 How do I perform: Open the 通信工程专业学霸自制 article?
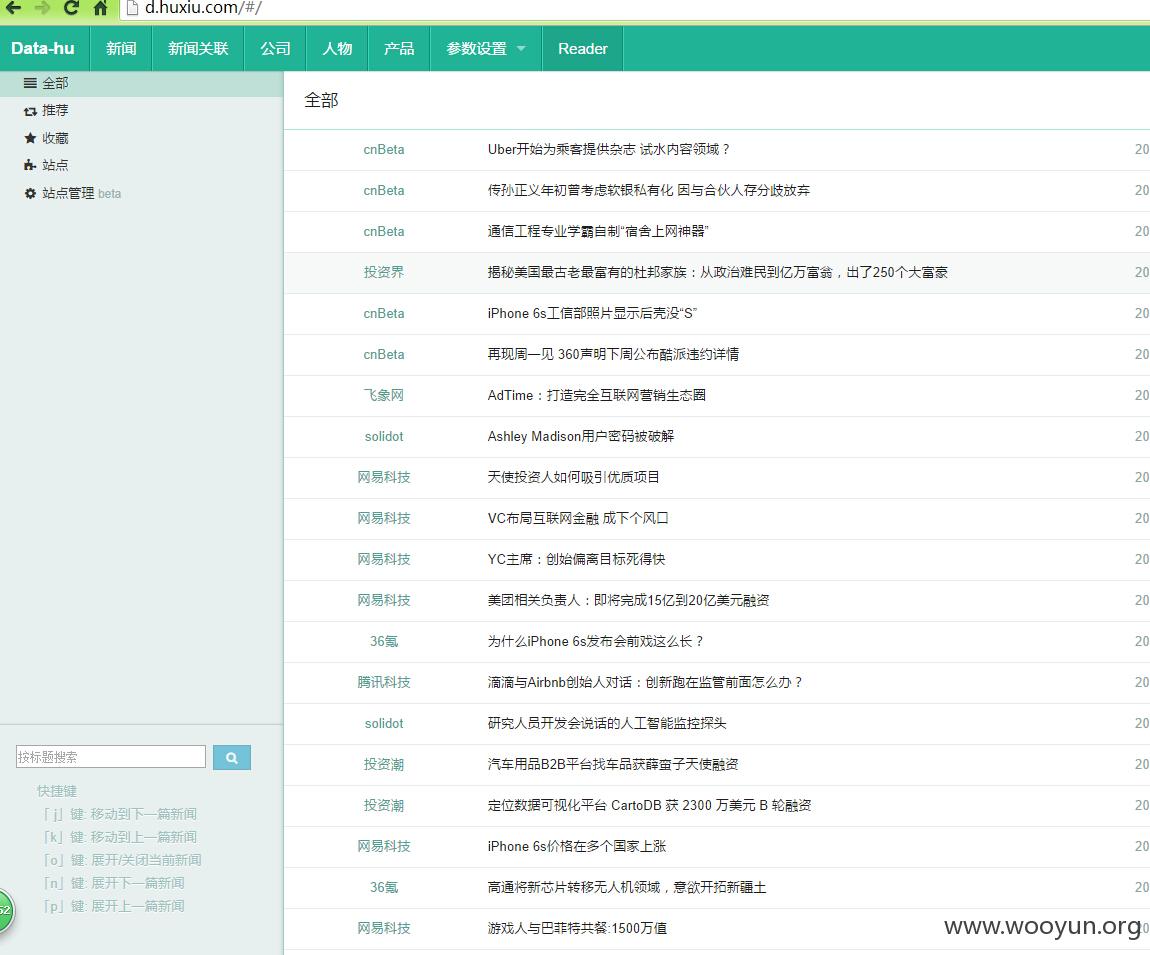(598, 232)
